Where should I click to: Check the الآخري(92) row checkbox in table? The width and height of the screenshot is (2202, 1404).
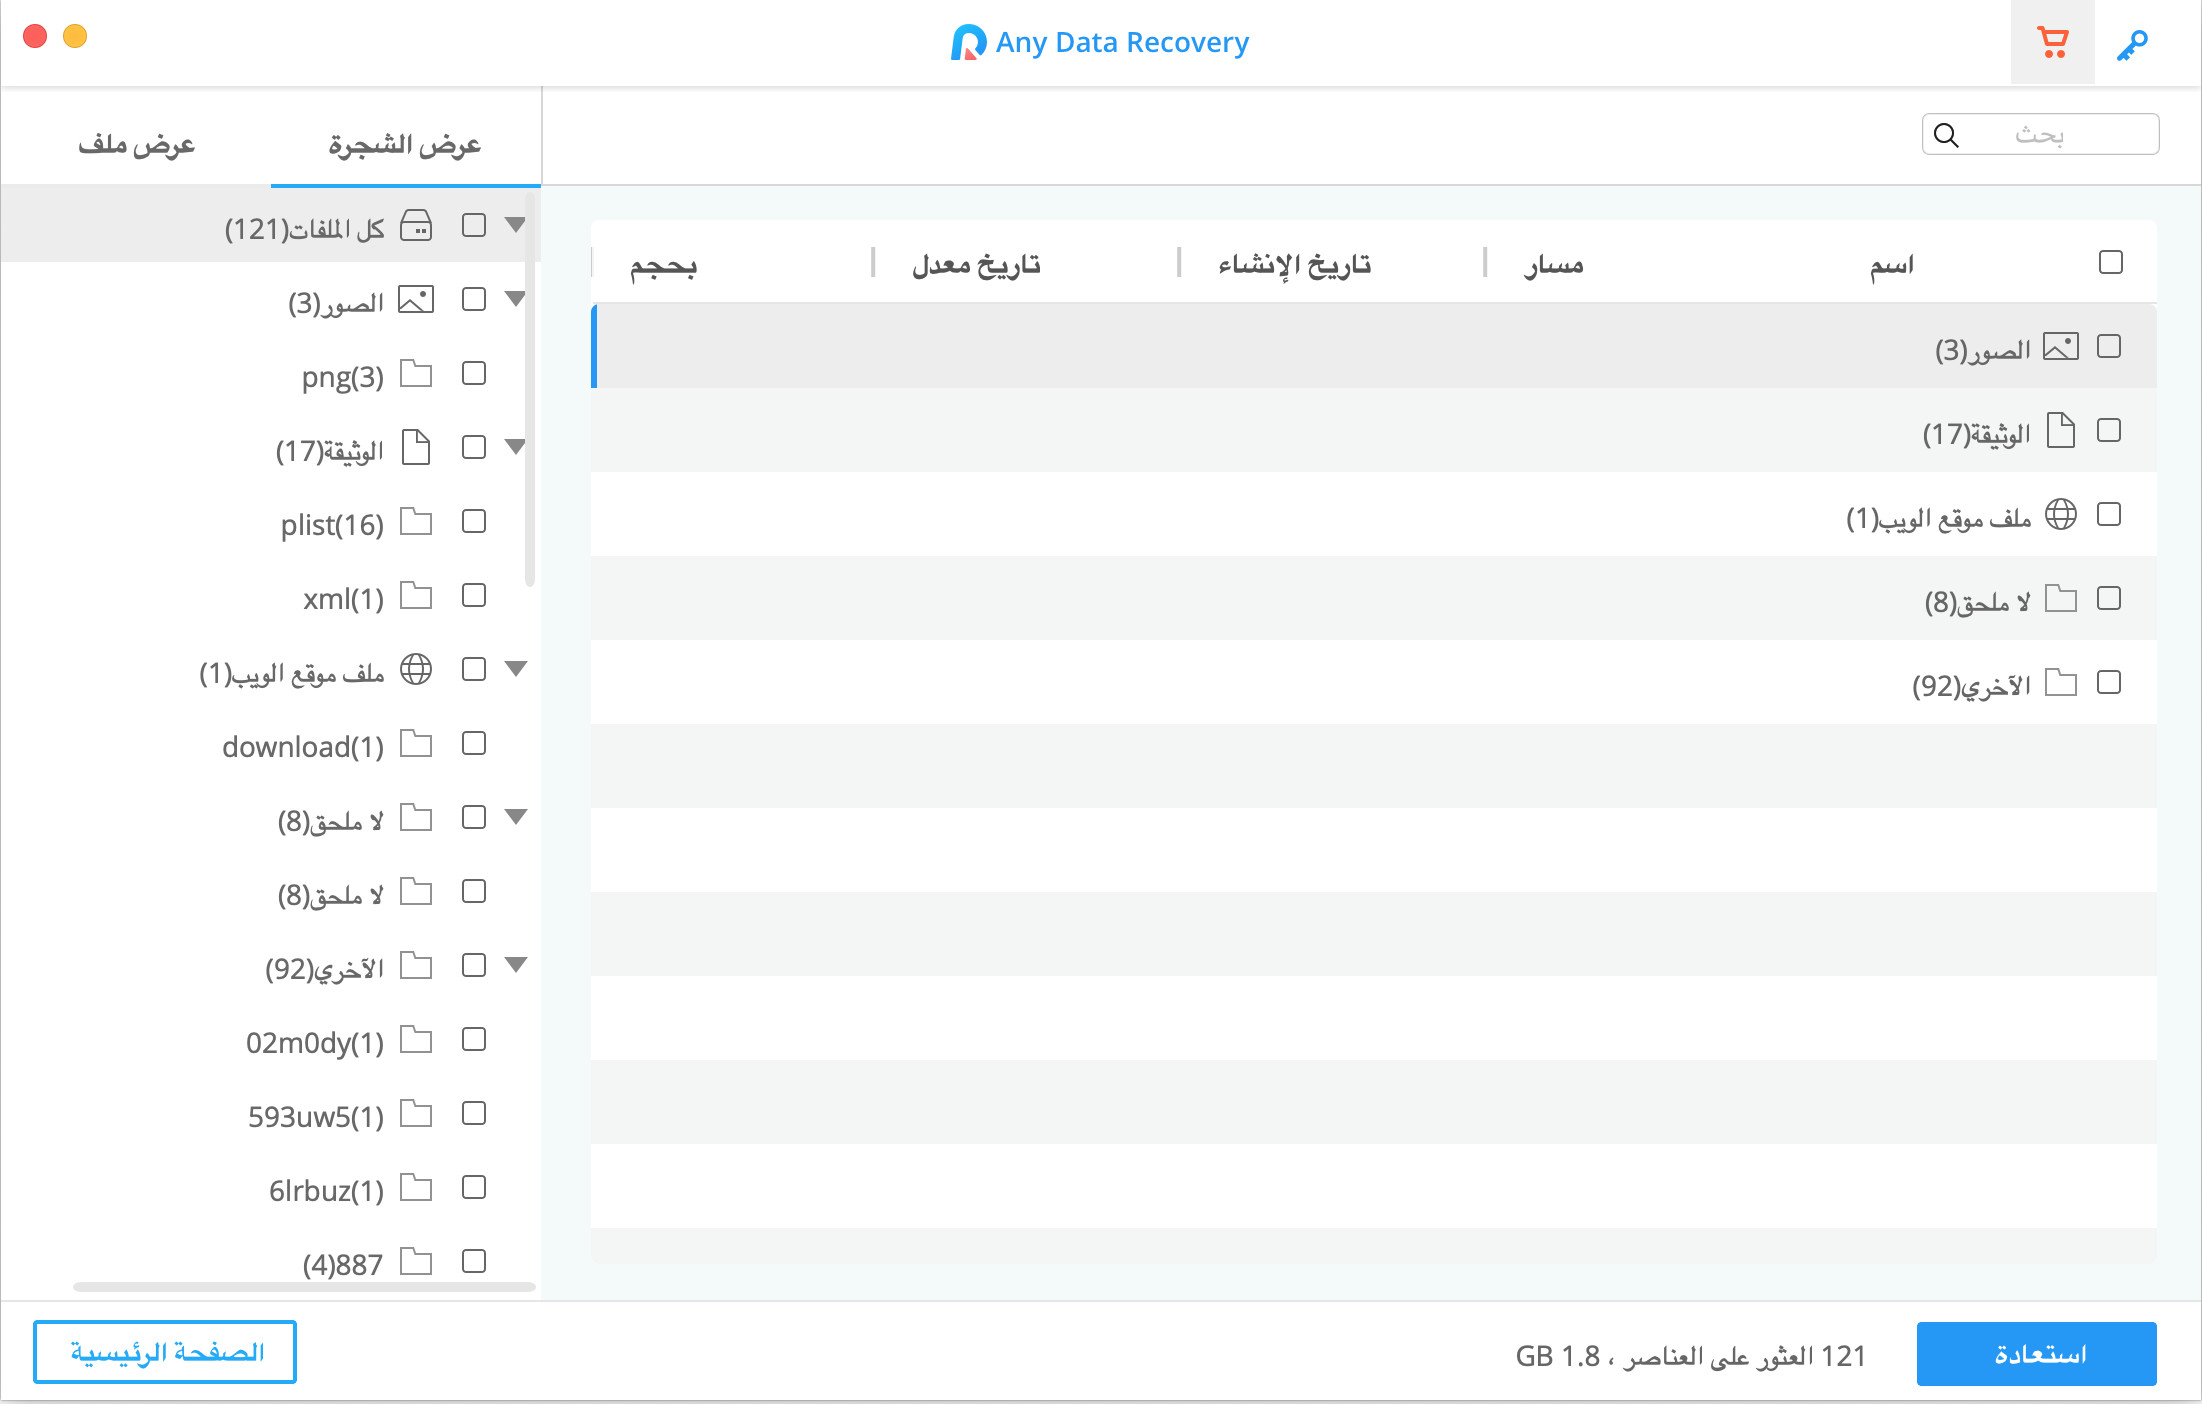point(2109,683)
